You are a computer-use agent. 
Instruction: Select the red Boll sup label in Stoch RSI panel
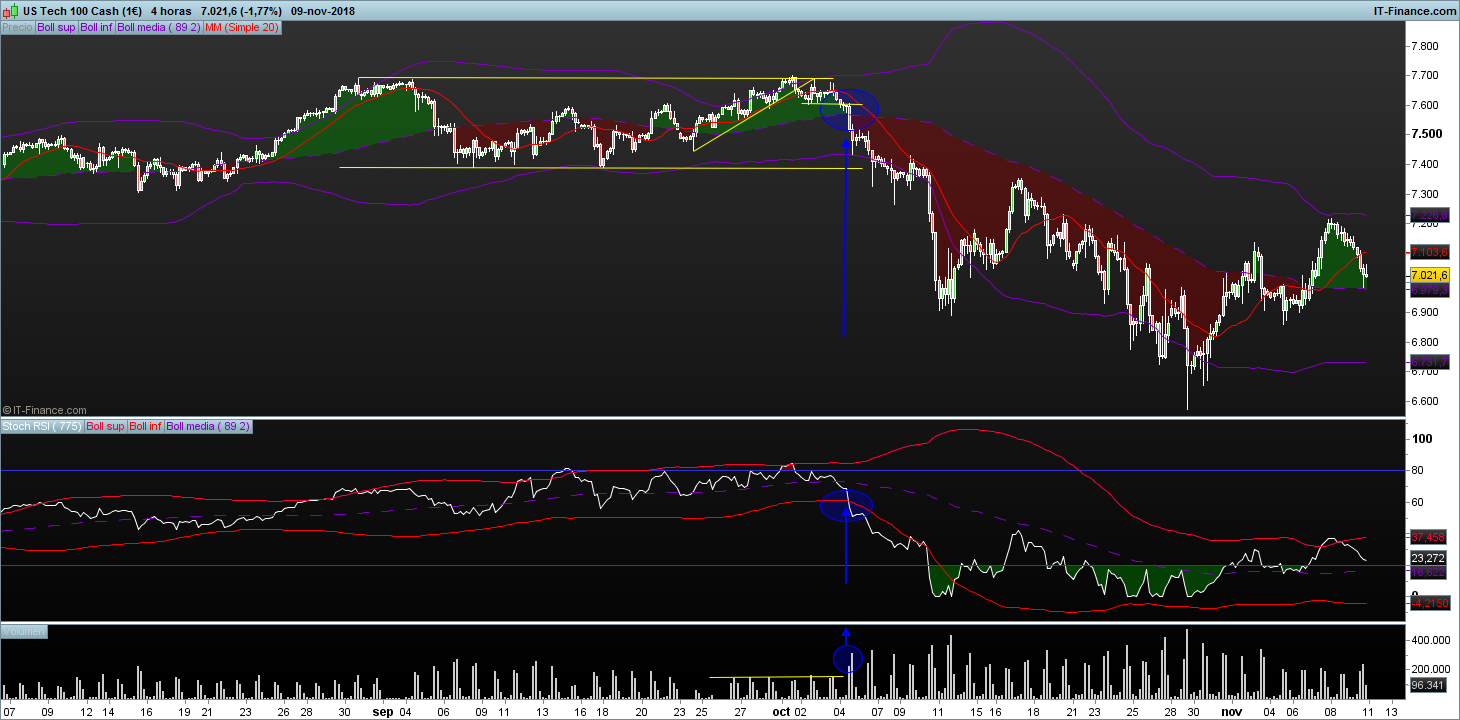click(106, 426)
